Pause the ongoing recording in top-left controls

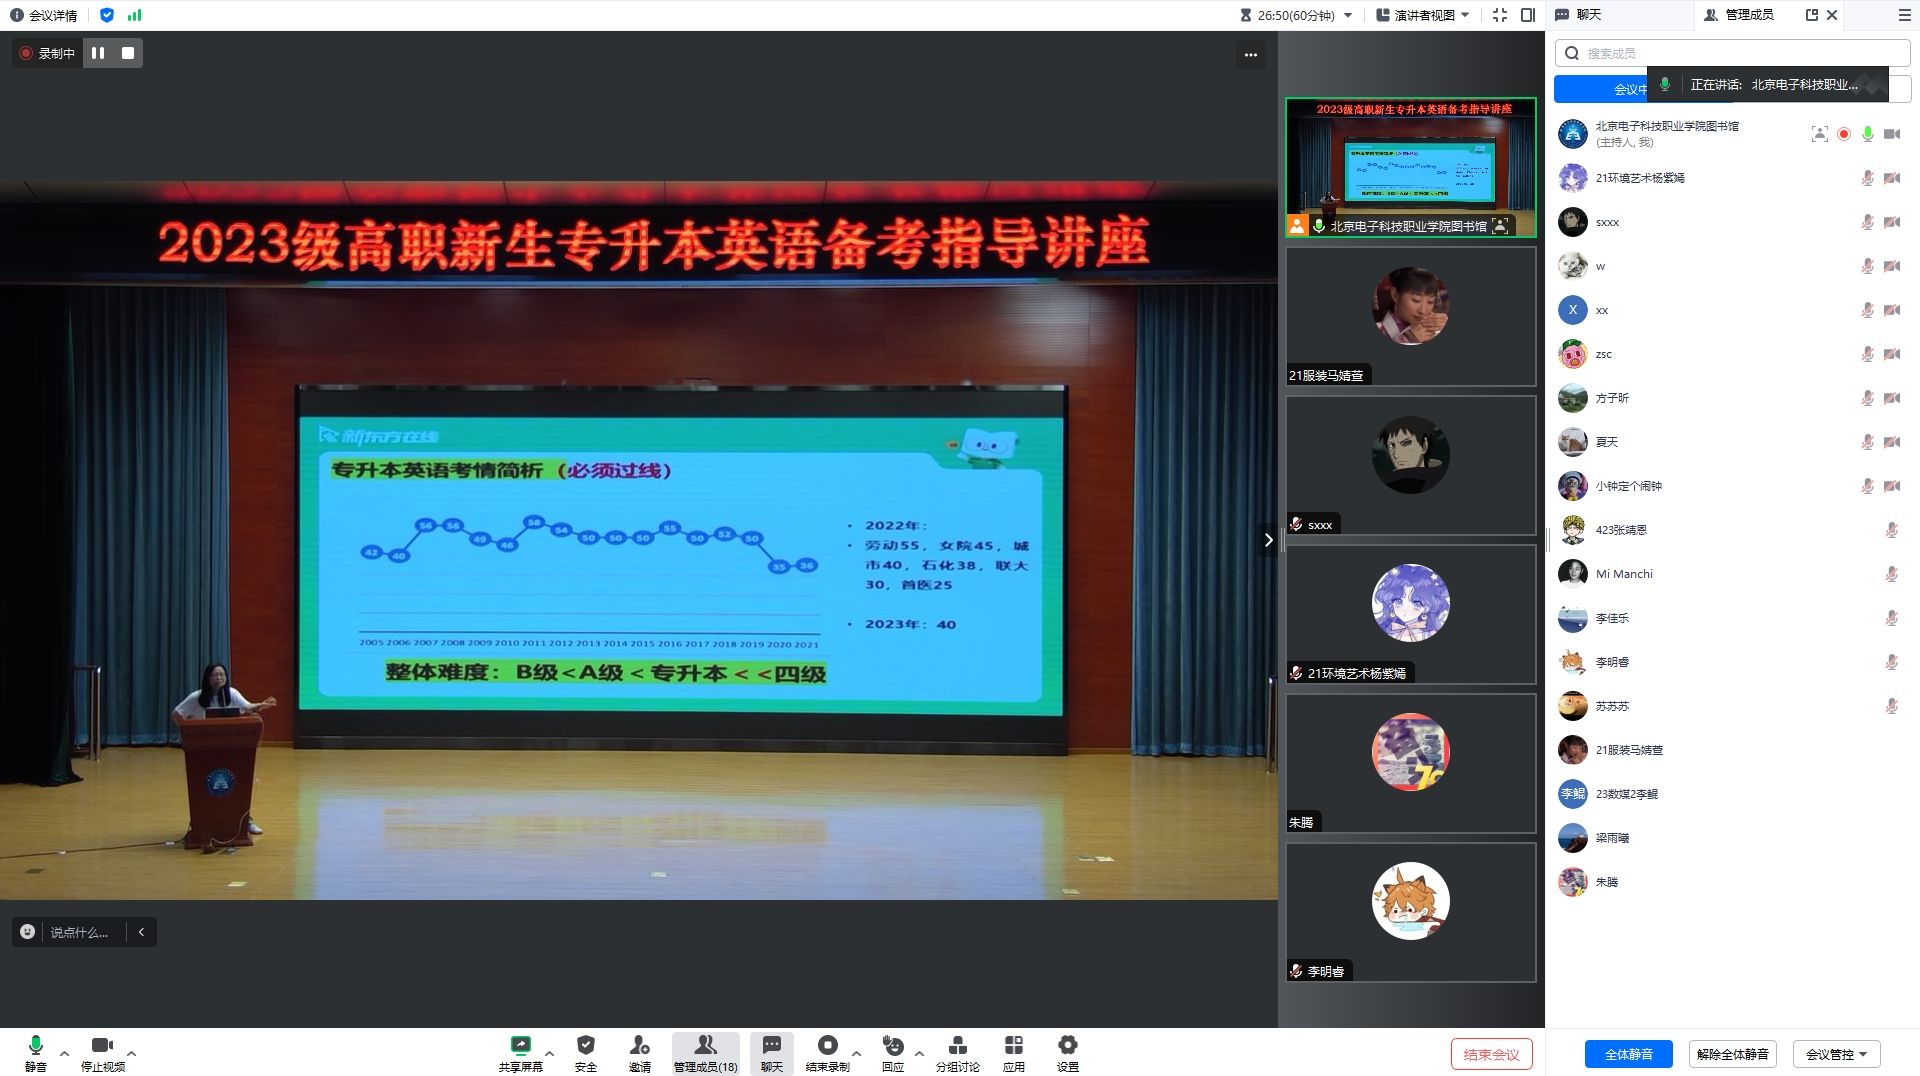click(98, 53)
